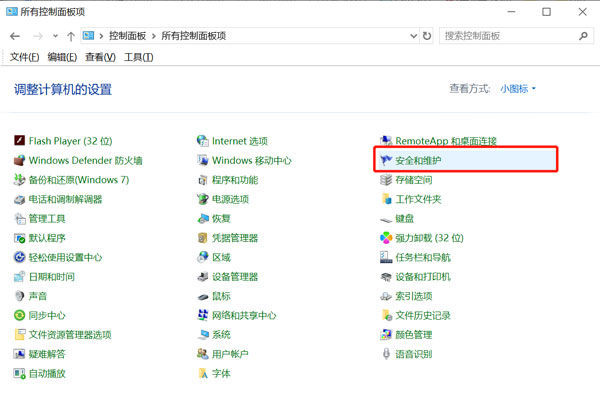Click the 同步中心 green icon
This screenshot has width=600, height=401.
coord(20,315)
